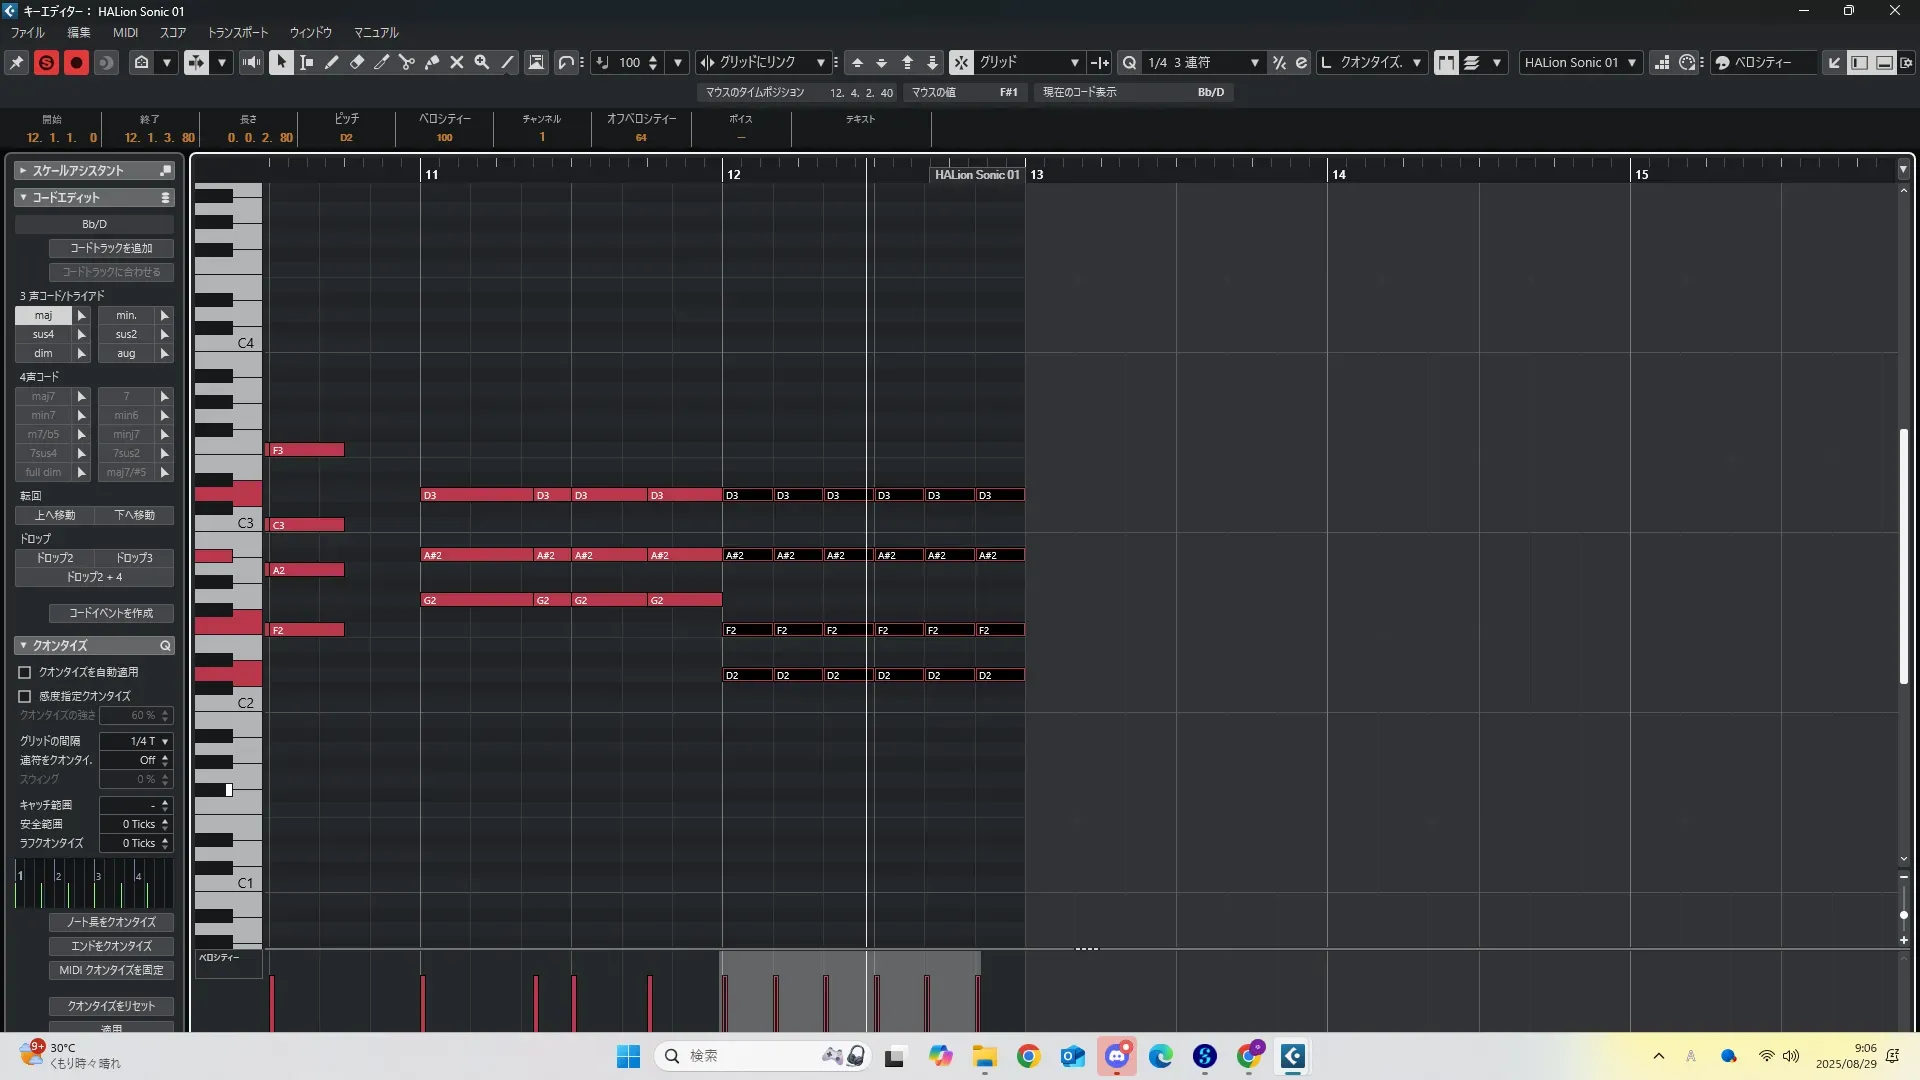The height and width of the screenshot is (1080, 1920).
Task: Select the Draw pencil tool
Action: click(332, 62)
